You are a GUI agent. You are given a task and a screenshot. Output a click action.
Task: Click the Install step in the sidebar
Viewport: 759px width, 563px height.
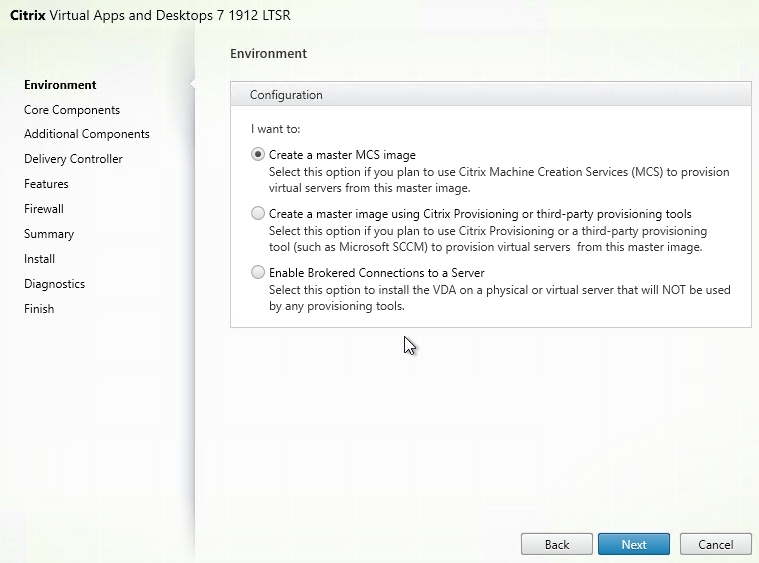(x=39, y=259)
